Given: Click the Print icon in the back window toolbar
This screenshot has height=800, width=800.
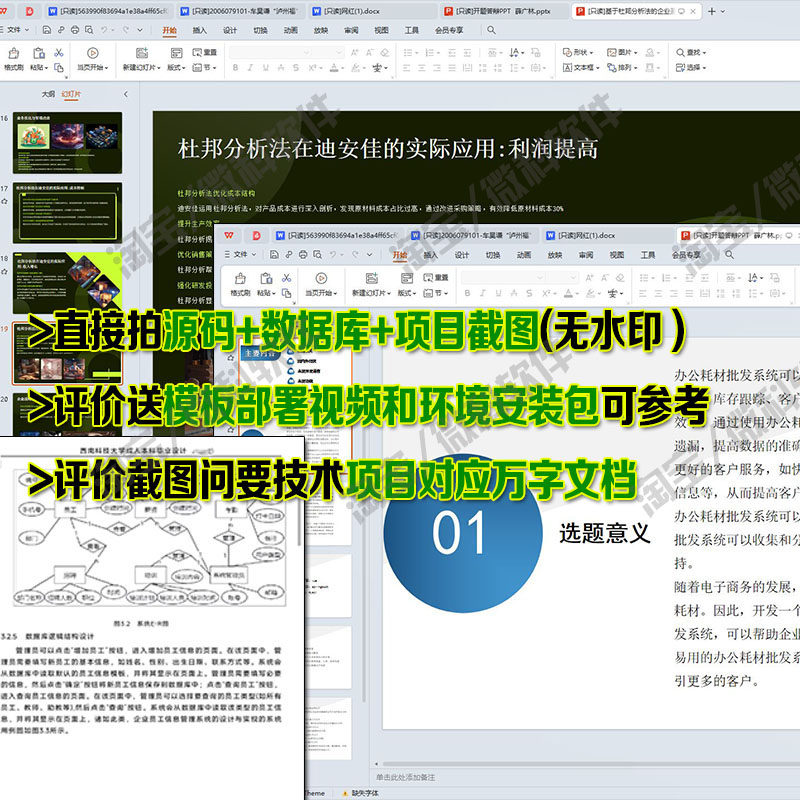Looking at the screenshot, I should (75, 30).
